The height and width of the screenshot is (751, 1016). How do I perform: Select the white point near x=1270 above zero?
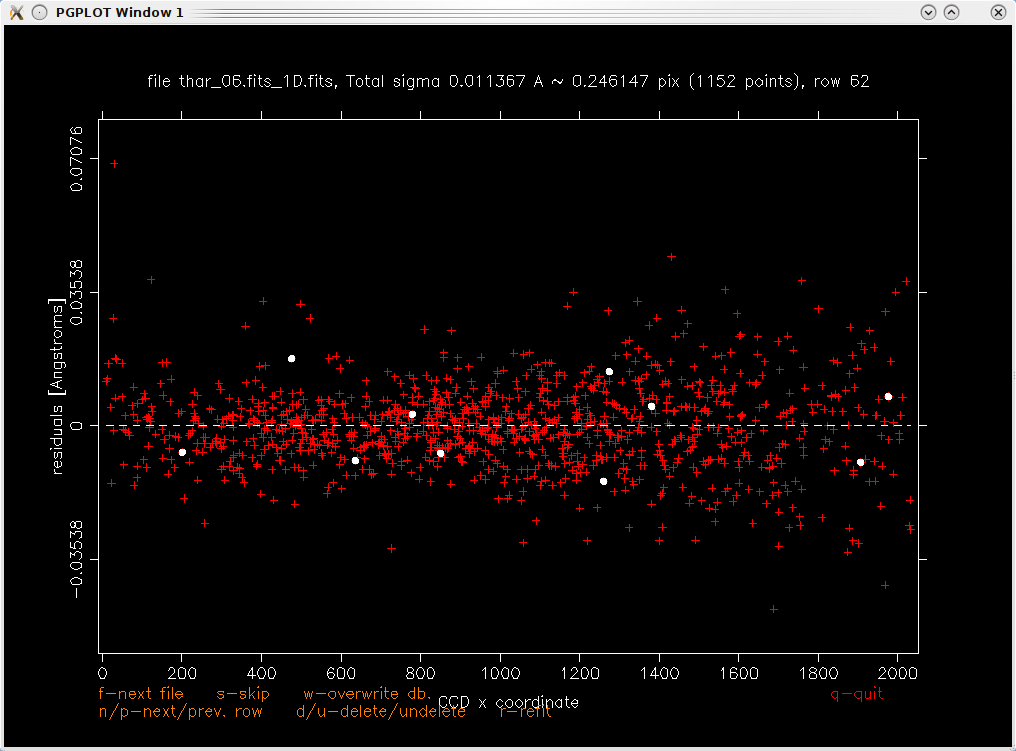click(609, 372)
